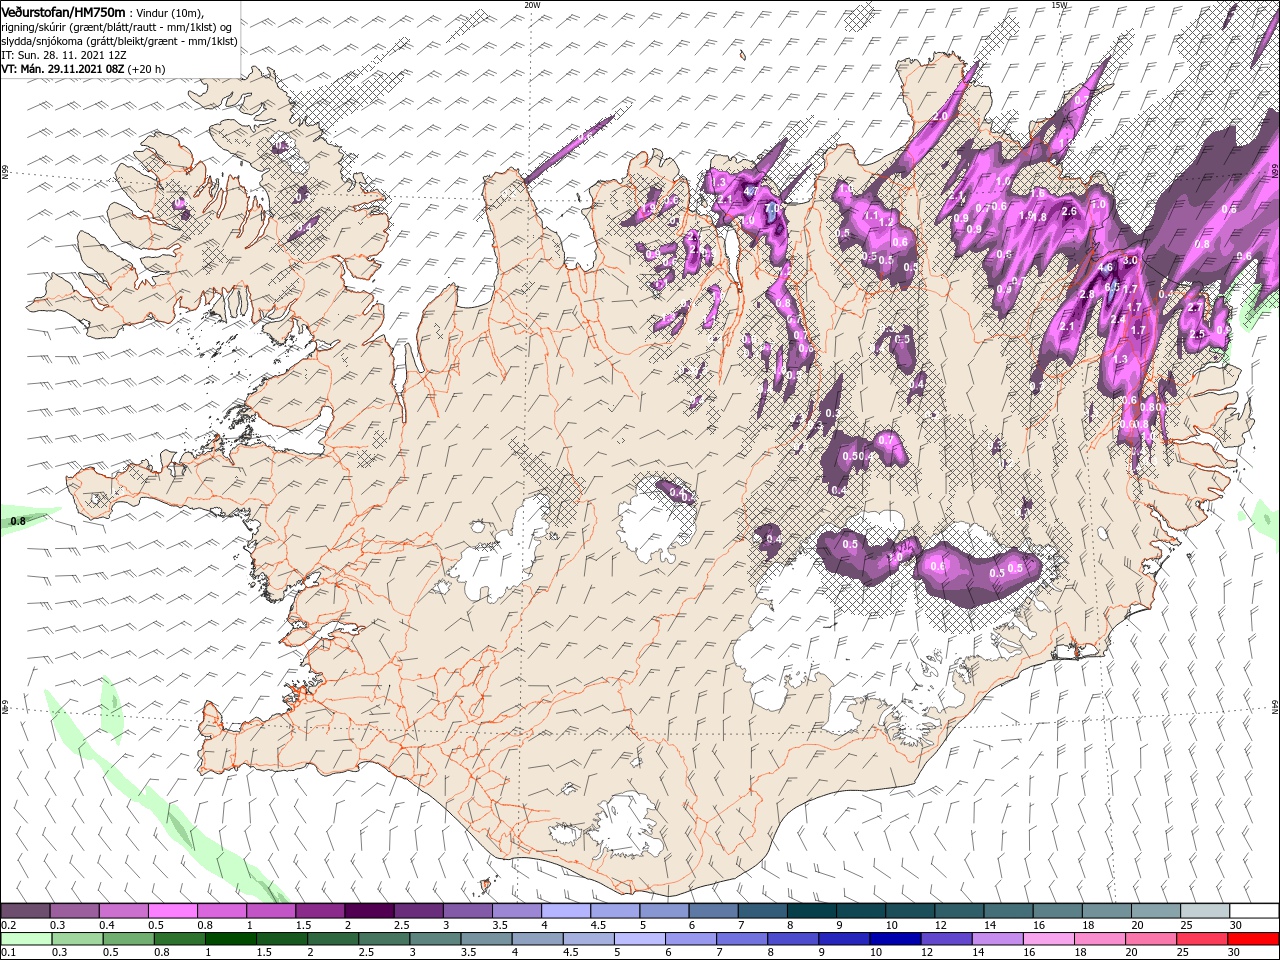This screenshot has height=960, width=1280.
Task: Click the deep blue 10–12 rain swatch
Action: click(x=895, y=939)
